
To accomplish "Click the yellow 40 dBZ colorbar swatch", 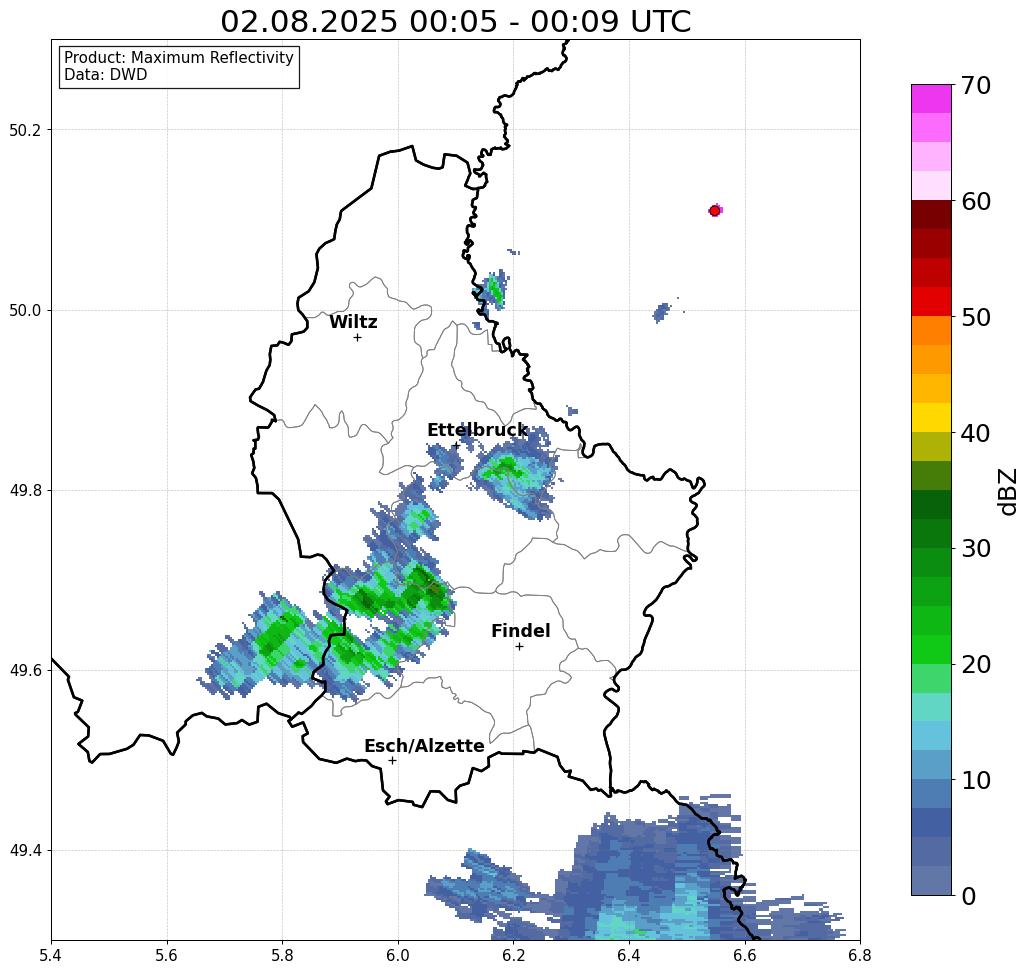I will 931,418.
